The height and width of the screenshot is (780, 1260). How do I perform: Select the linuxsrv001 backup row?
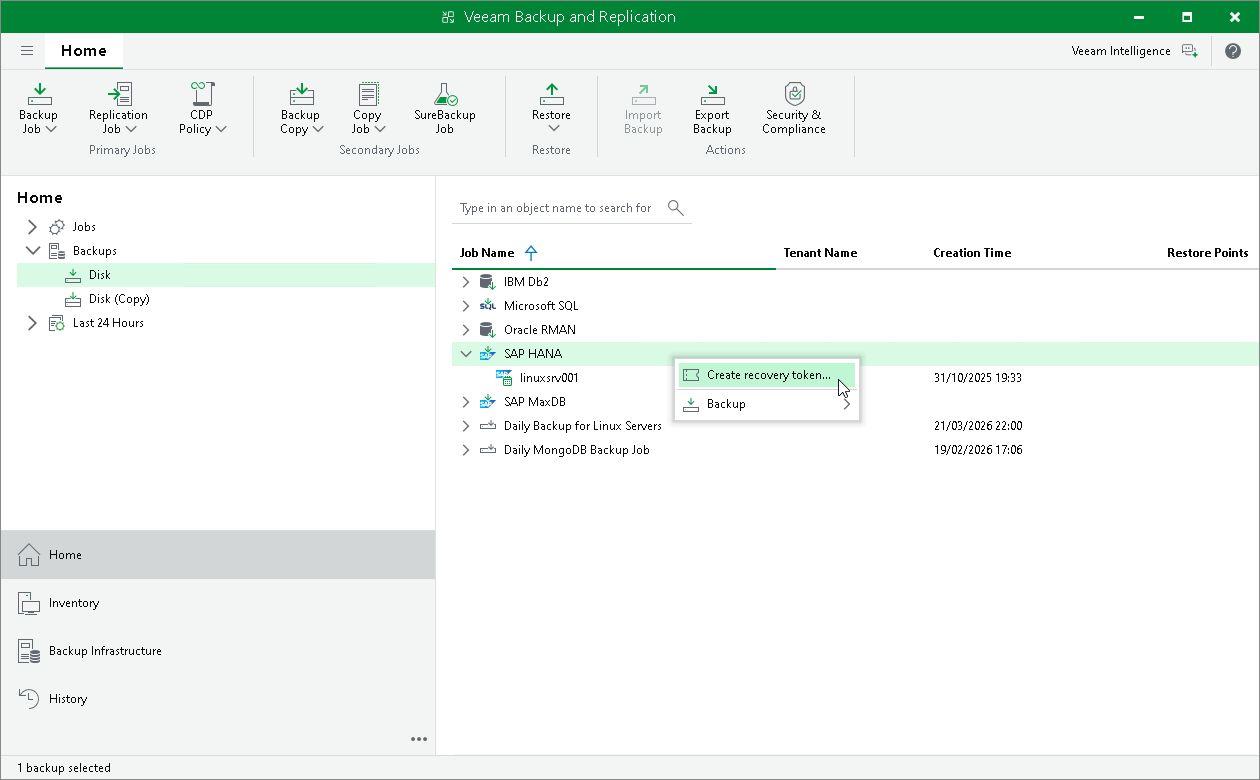click(855, 378)
